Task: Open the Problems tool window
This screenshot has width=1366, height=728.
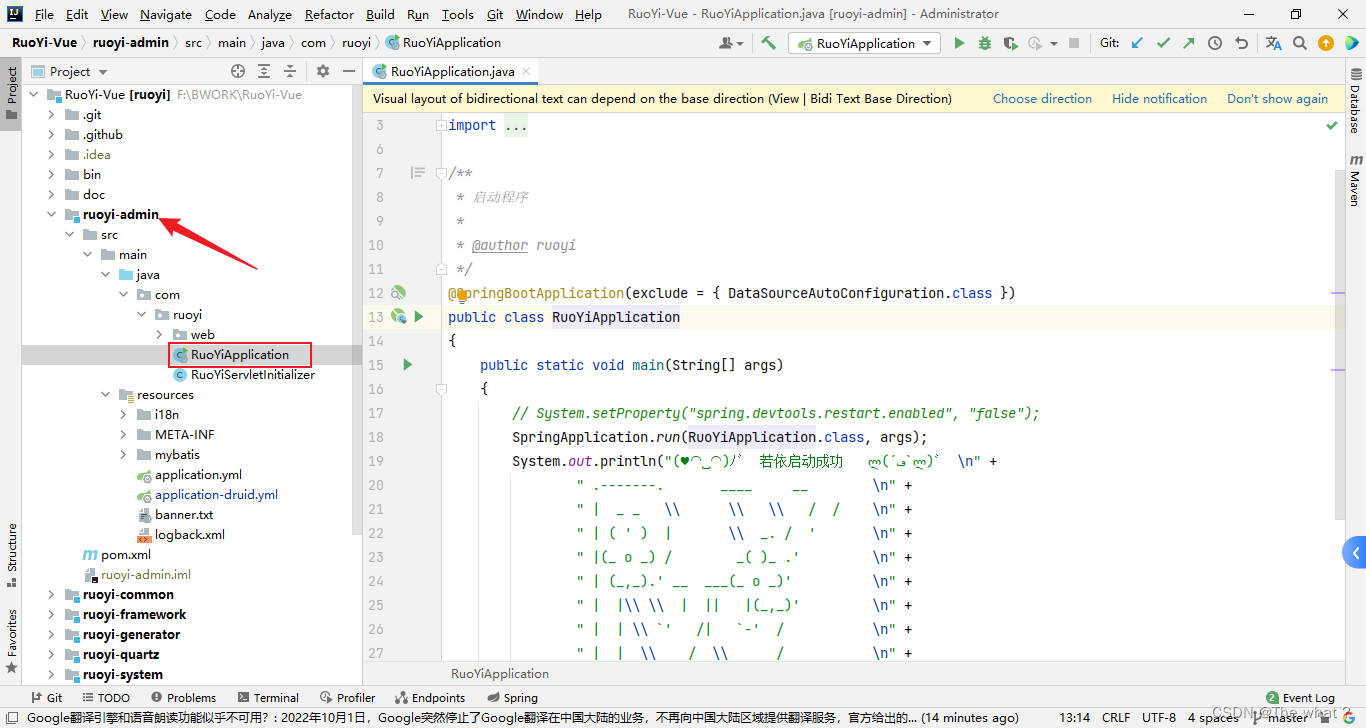Action: tap(183, 698)
